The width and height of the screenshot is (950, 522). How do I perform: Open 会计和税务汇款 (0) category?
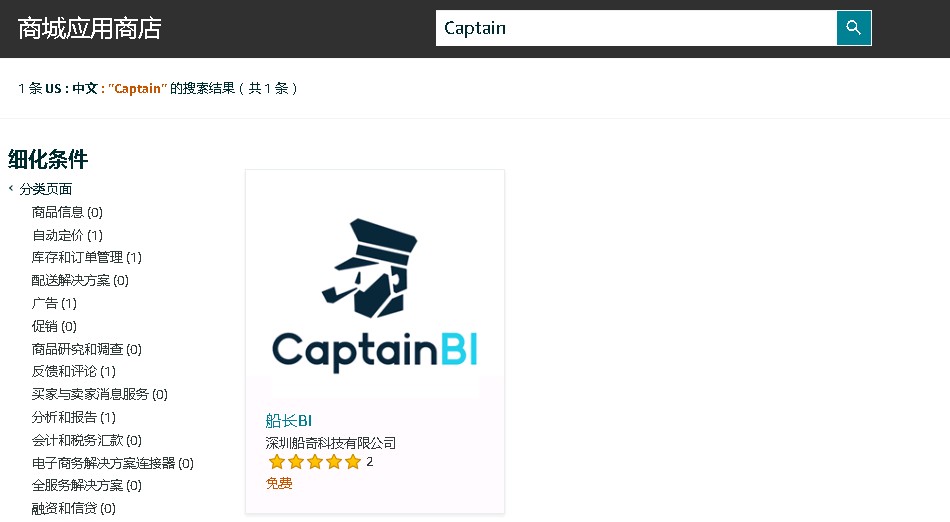[87, 440]
